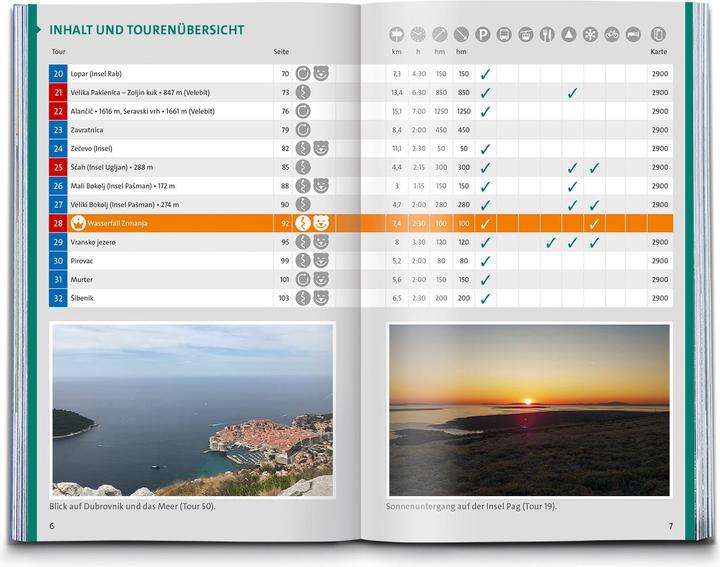Click the crown top-tour icon in row 28
Screen dimensions: 720x567
click(x=79, y=223)
